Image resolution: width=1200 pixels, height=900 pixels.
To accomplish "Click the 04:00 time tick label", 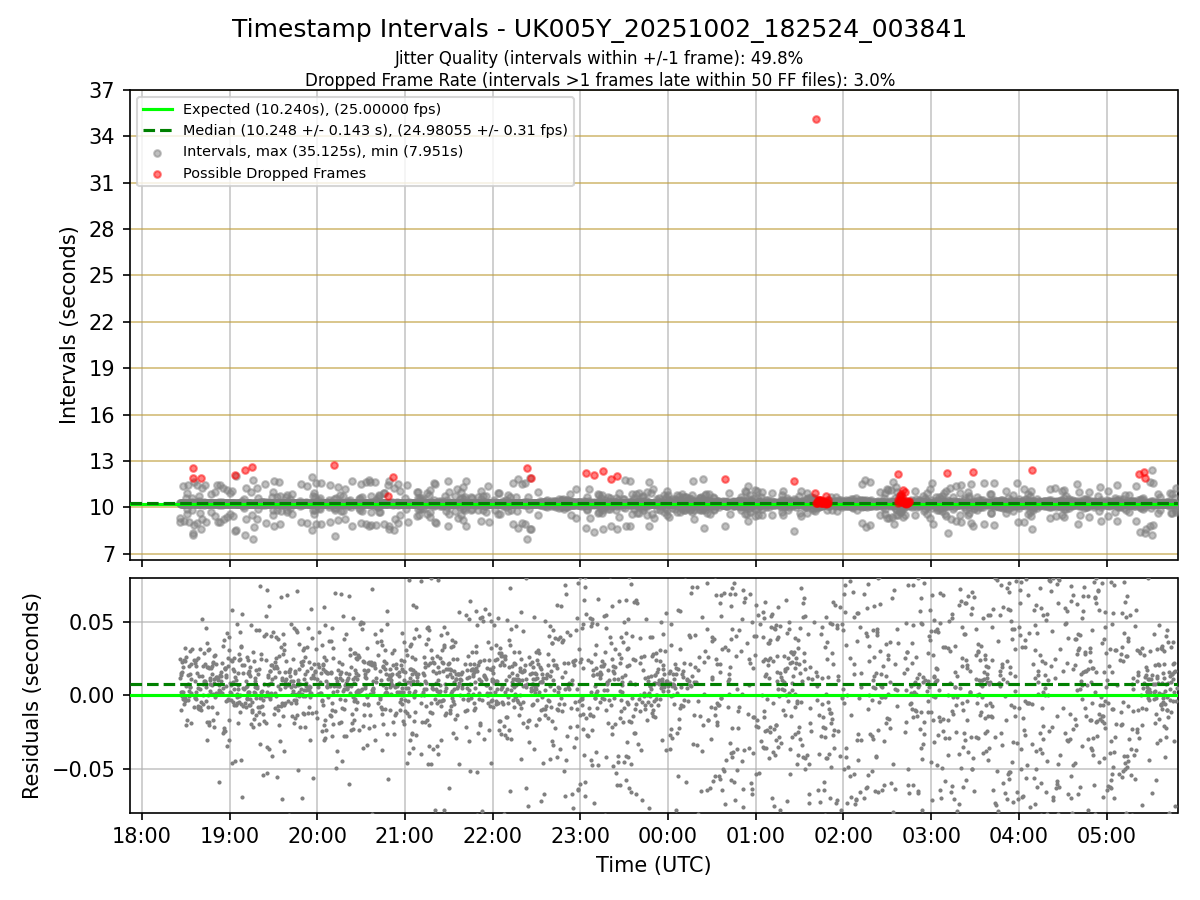I will 1019,835.
